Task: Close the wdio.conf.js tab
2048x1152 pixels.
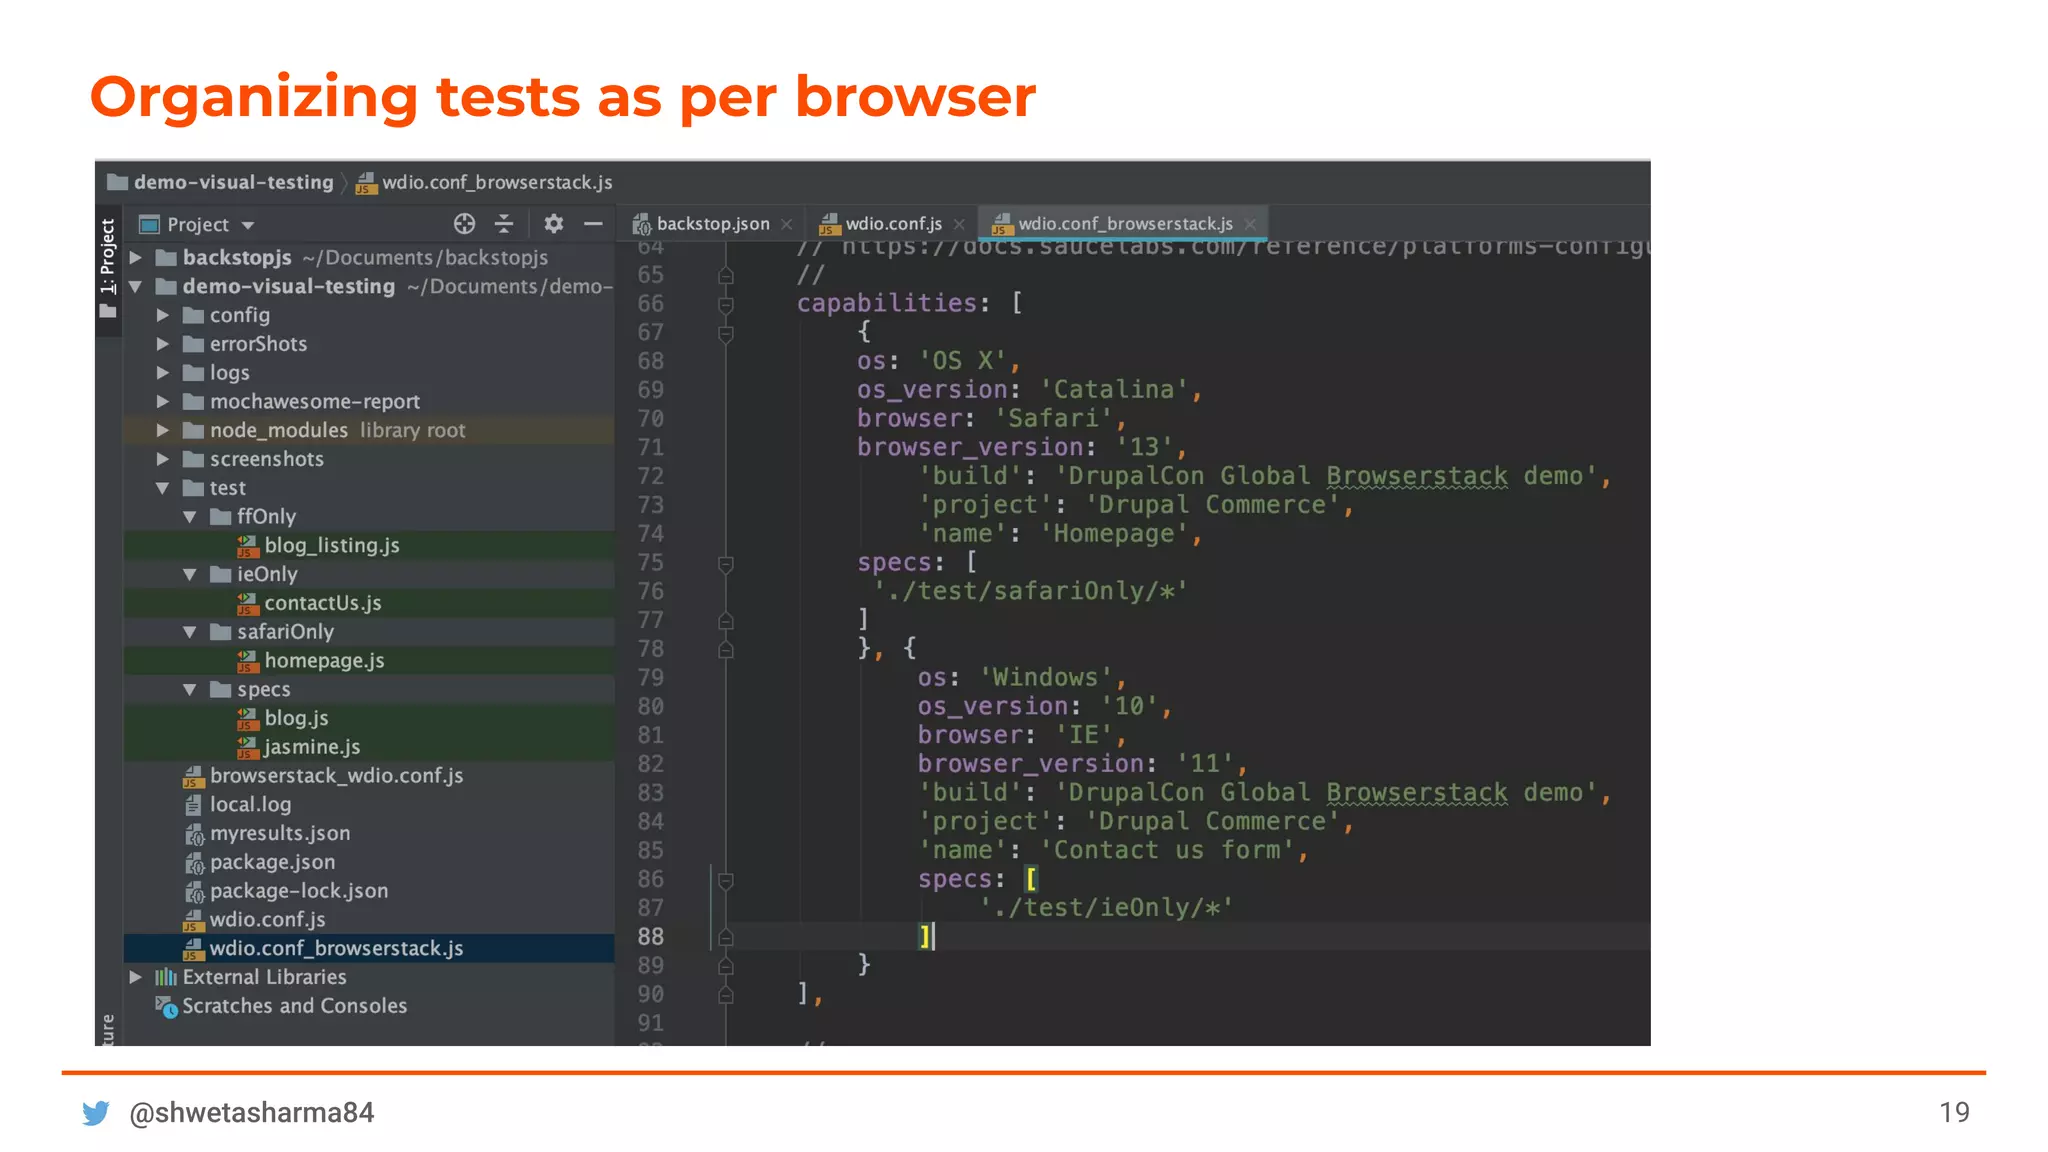Action: point(959,224)
